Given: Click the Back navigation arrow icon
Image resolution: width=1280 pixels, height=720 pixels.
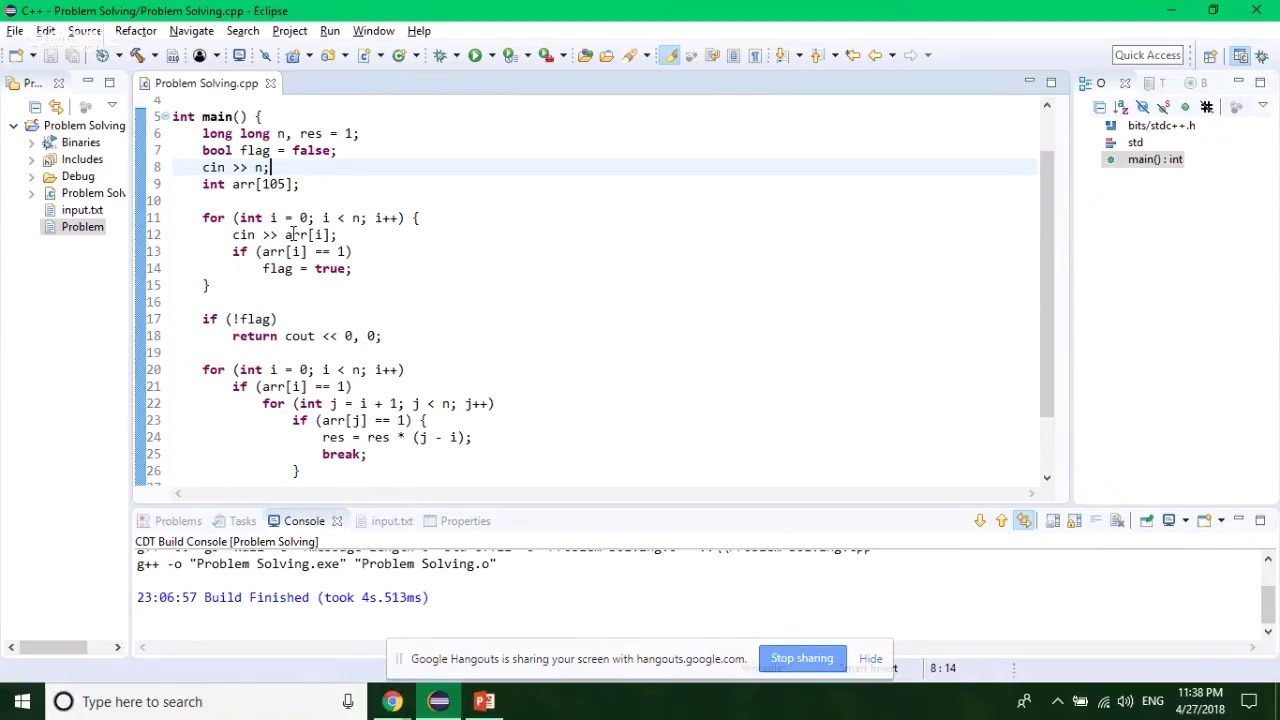Looking at the screenshot, I should pyautogui.click(x=875, y=55).
